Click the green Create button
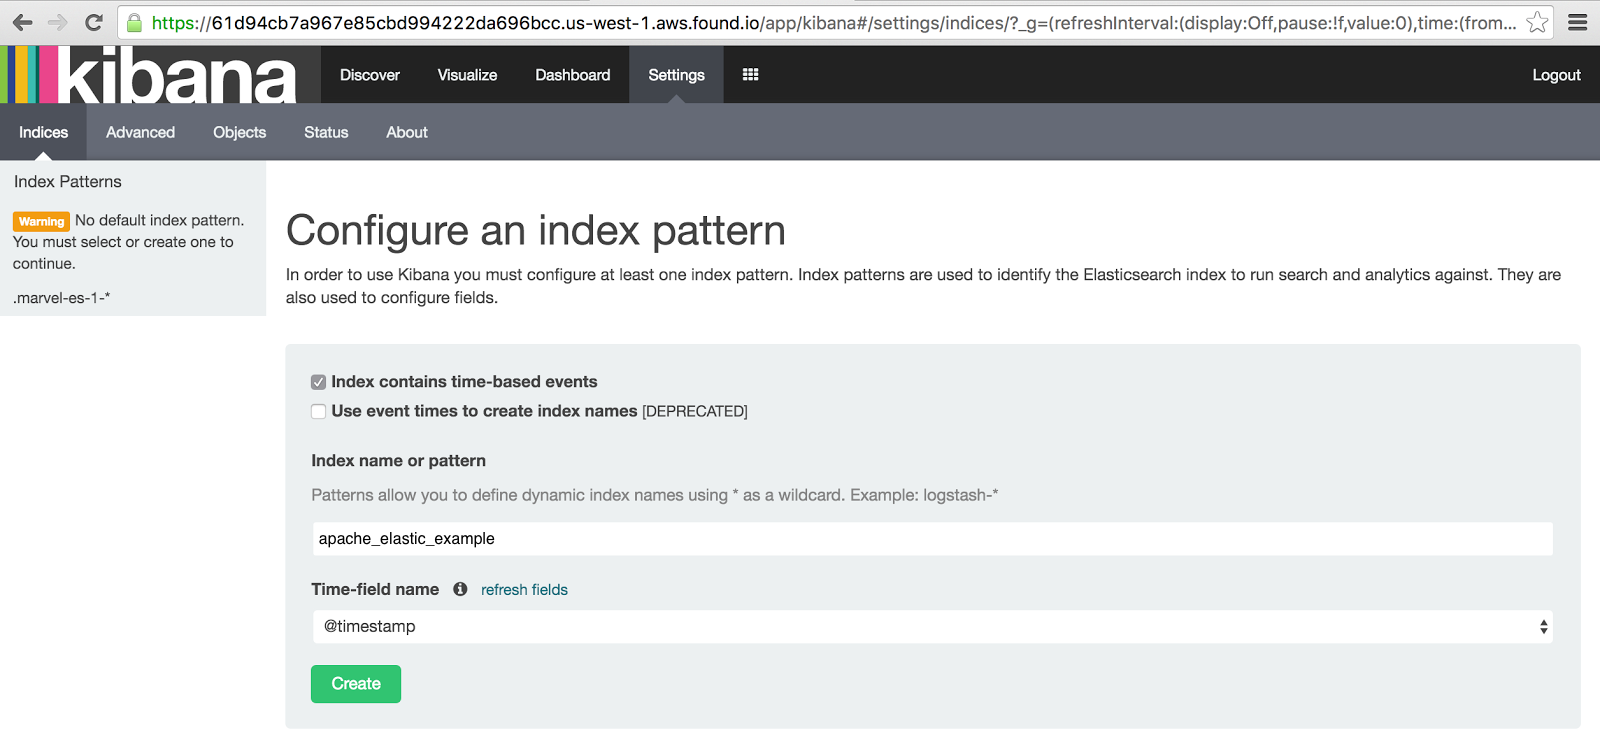Viewport: 1600px width, 744px height. pyautogui.click(x=355, y=684)
